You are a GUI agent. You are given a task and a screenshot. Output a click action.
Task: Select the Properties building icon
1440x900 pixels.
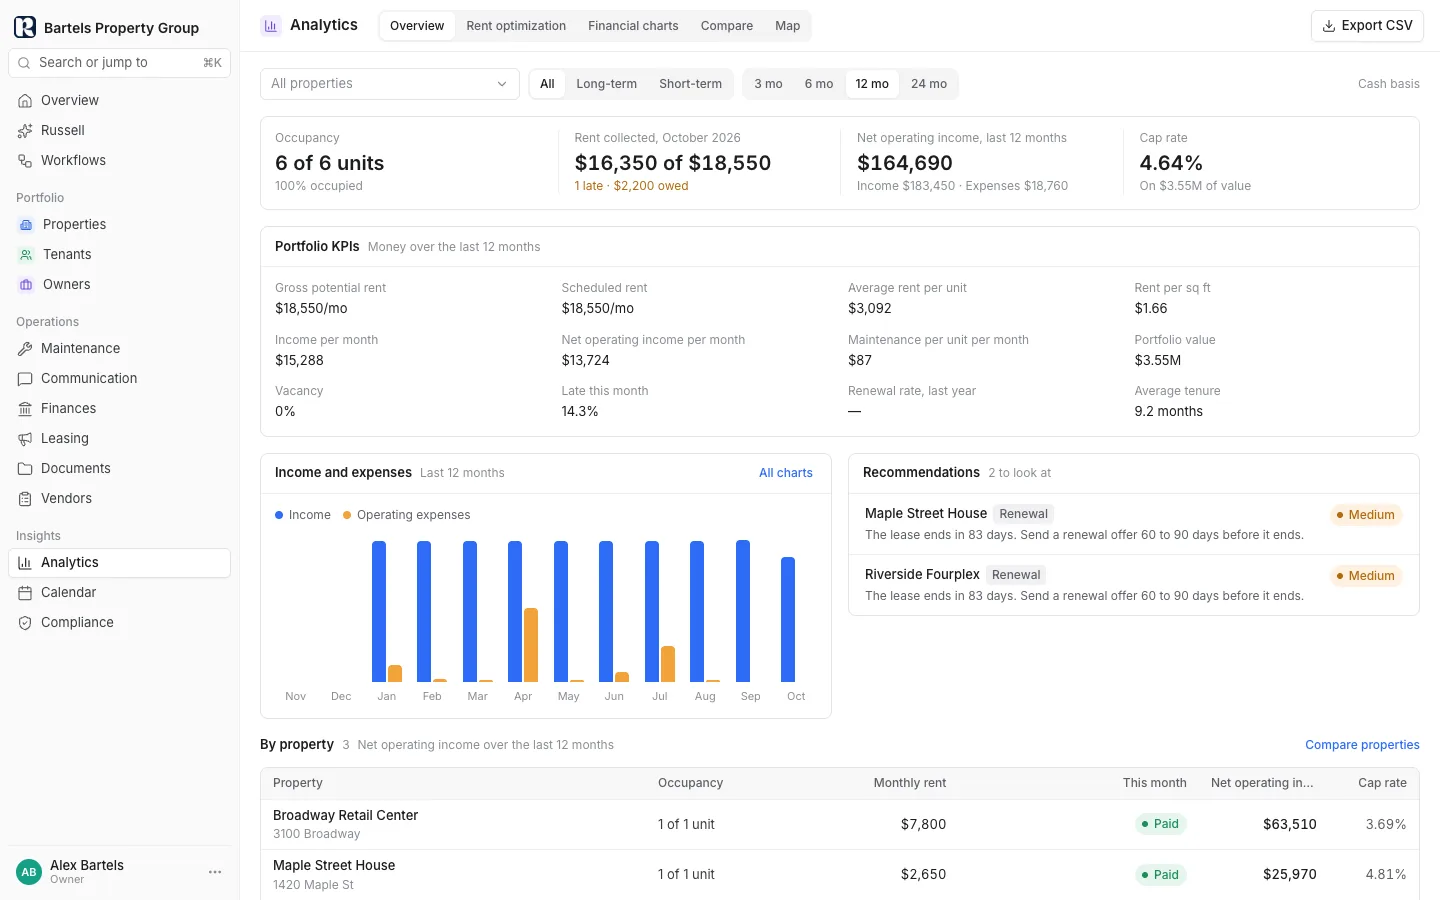coord(26,225)
